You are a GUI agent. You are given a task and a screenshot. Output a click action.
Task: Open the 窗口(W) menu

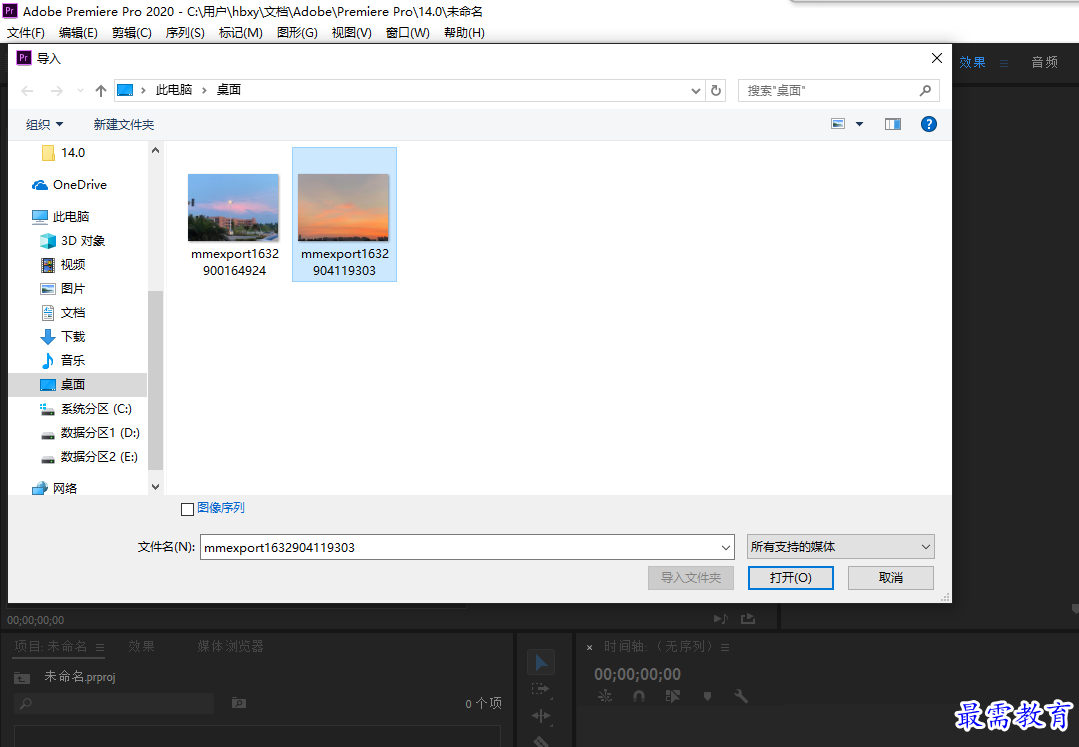pos(407,33)
